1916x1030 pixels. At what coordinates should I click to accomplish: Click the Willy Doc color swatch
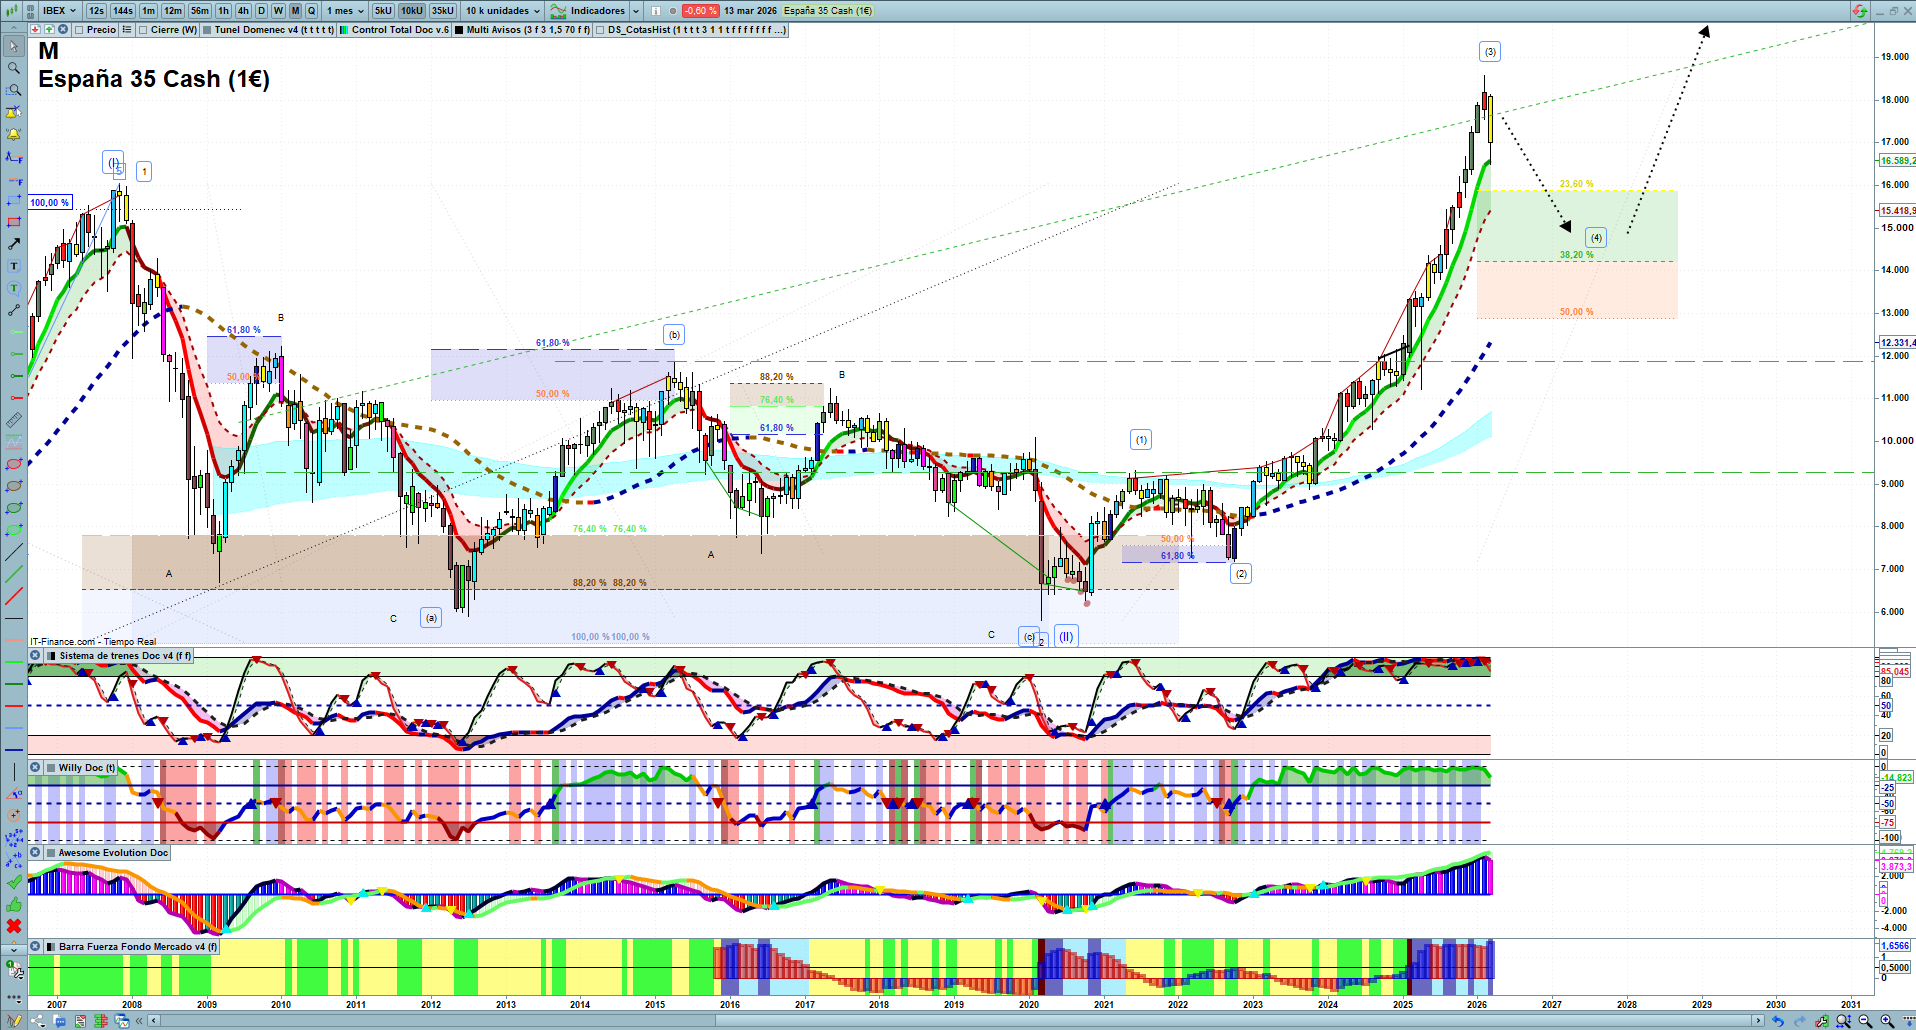coord(51,768)
